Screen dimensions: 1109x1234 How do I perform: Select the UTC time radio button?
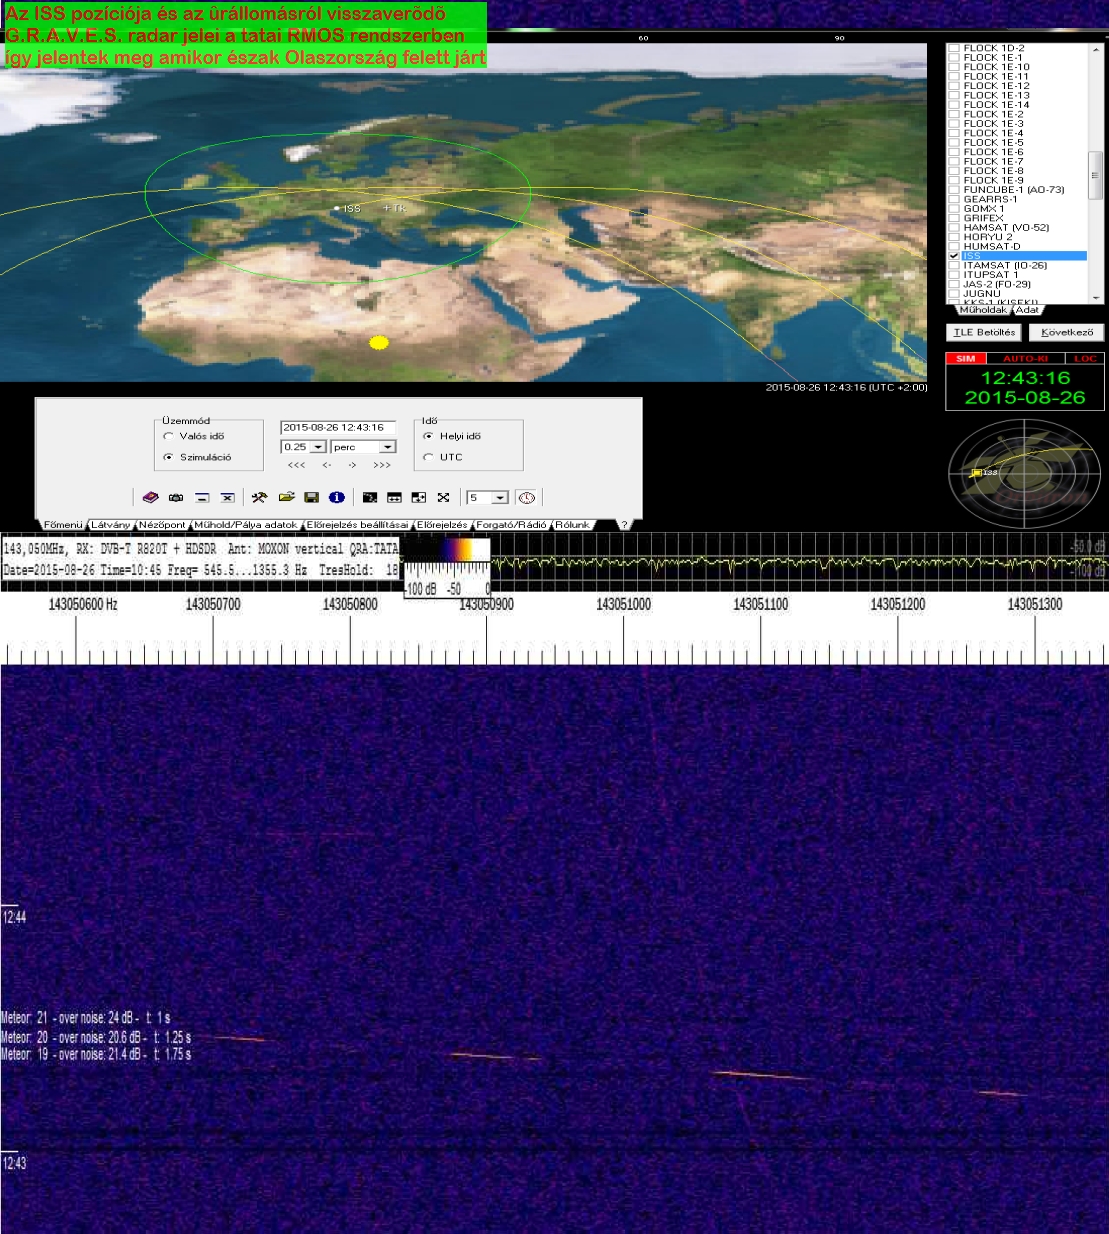click(x=428, y=457)
